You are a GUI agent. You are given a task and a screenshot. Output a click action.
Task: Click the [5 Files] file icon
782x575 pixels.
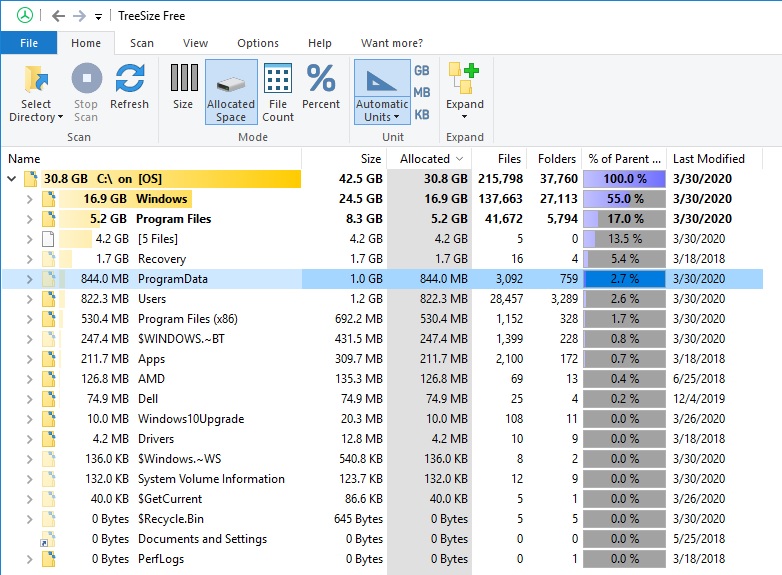point(48,239)
